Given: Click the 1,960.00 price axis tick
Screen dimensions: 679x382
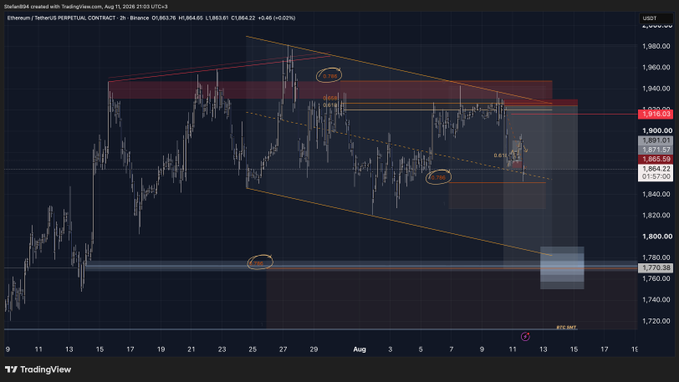Looking at the screenshot, I should click(656, 68).
